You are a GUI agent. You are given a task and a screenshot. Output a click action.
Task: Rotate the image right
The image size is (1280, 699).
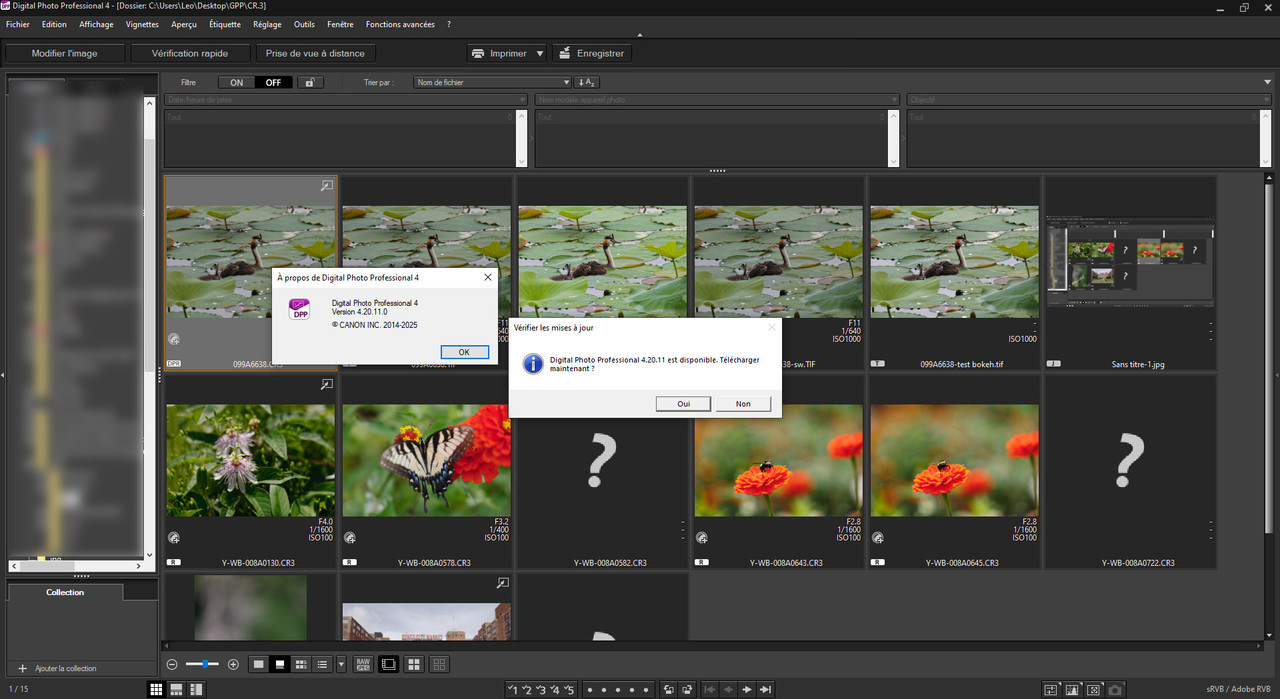pos(687,689)
